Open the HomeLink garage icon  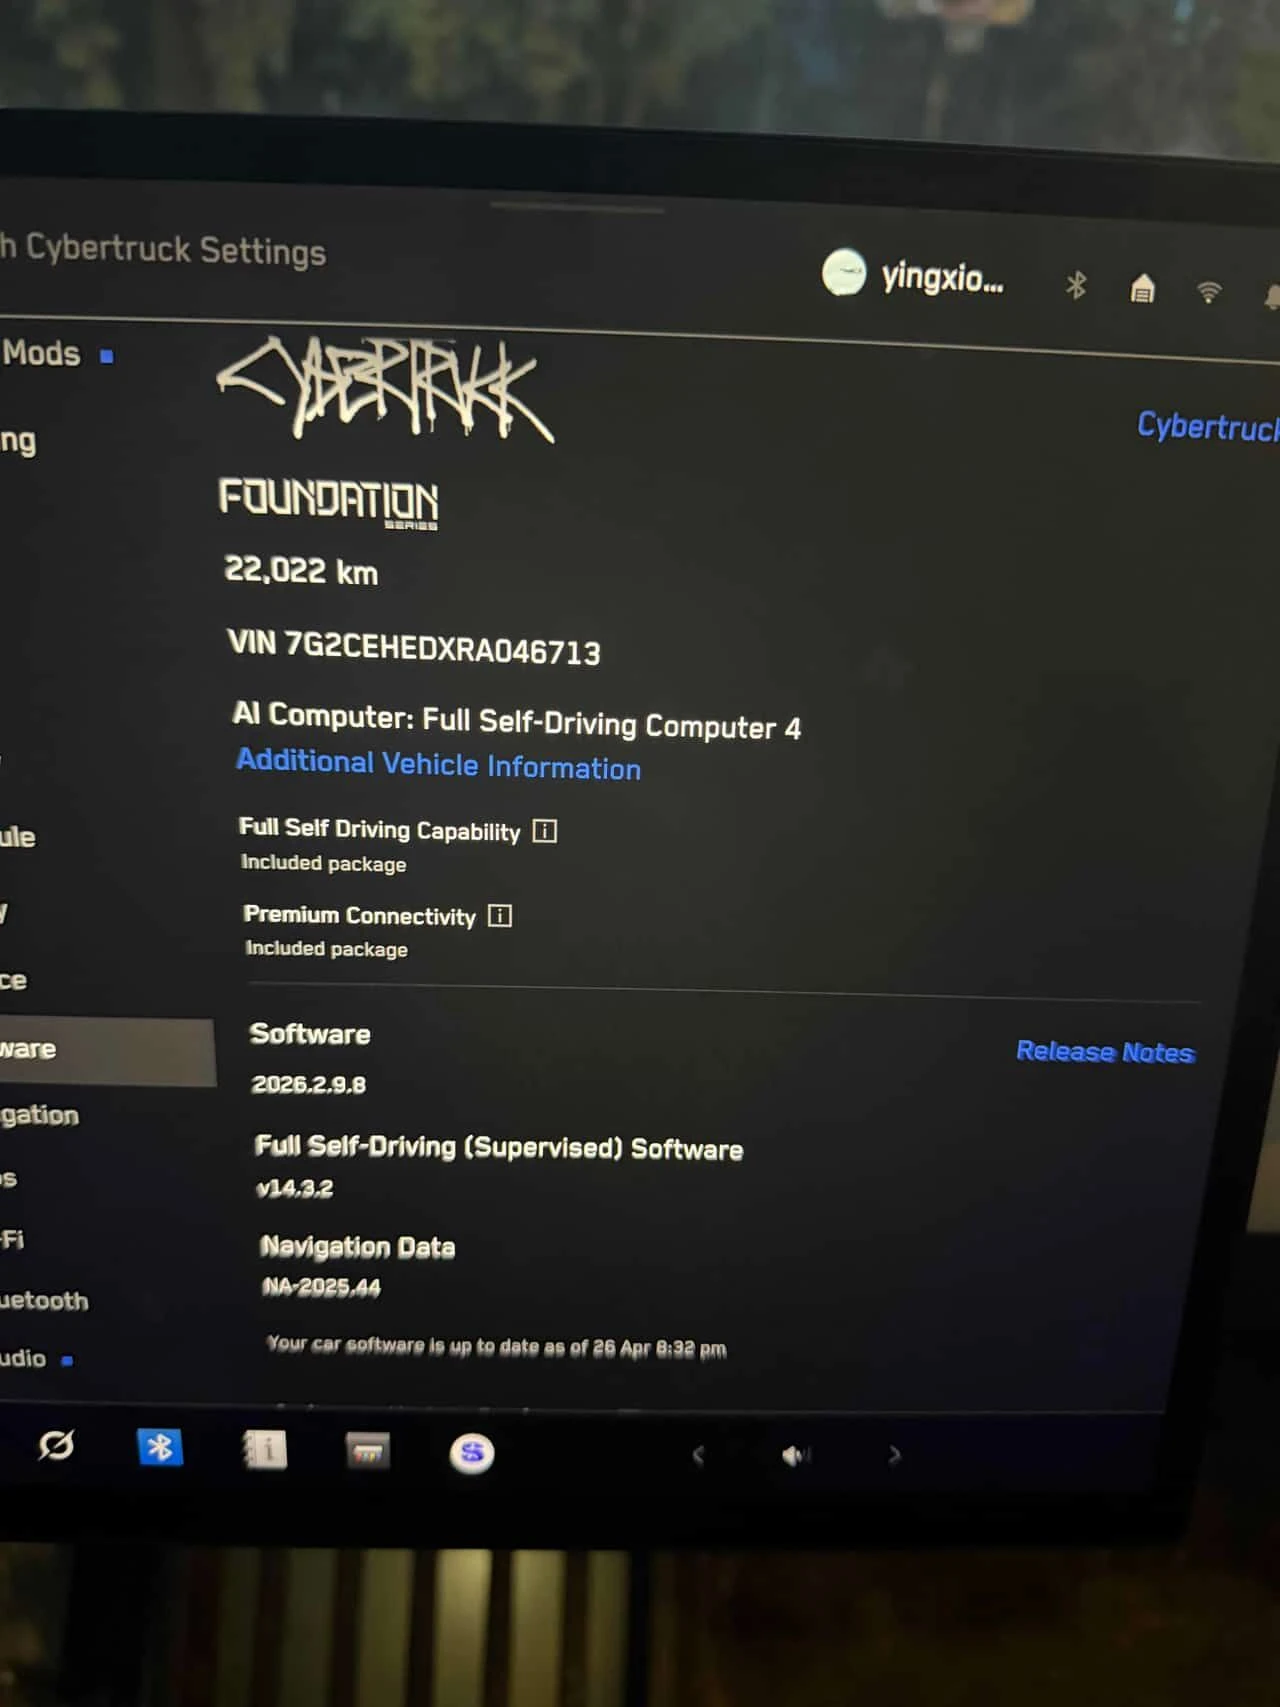click(1142, 289)
